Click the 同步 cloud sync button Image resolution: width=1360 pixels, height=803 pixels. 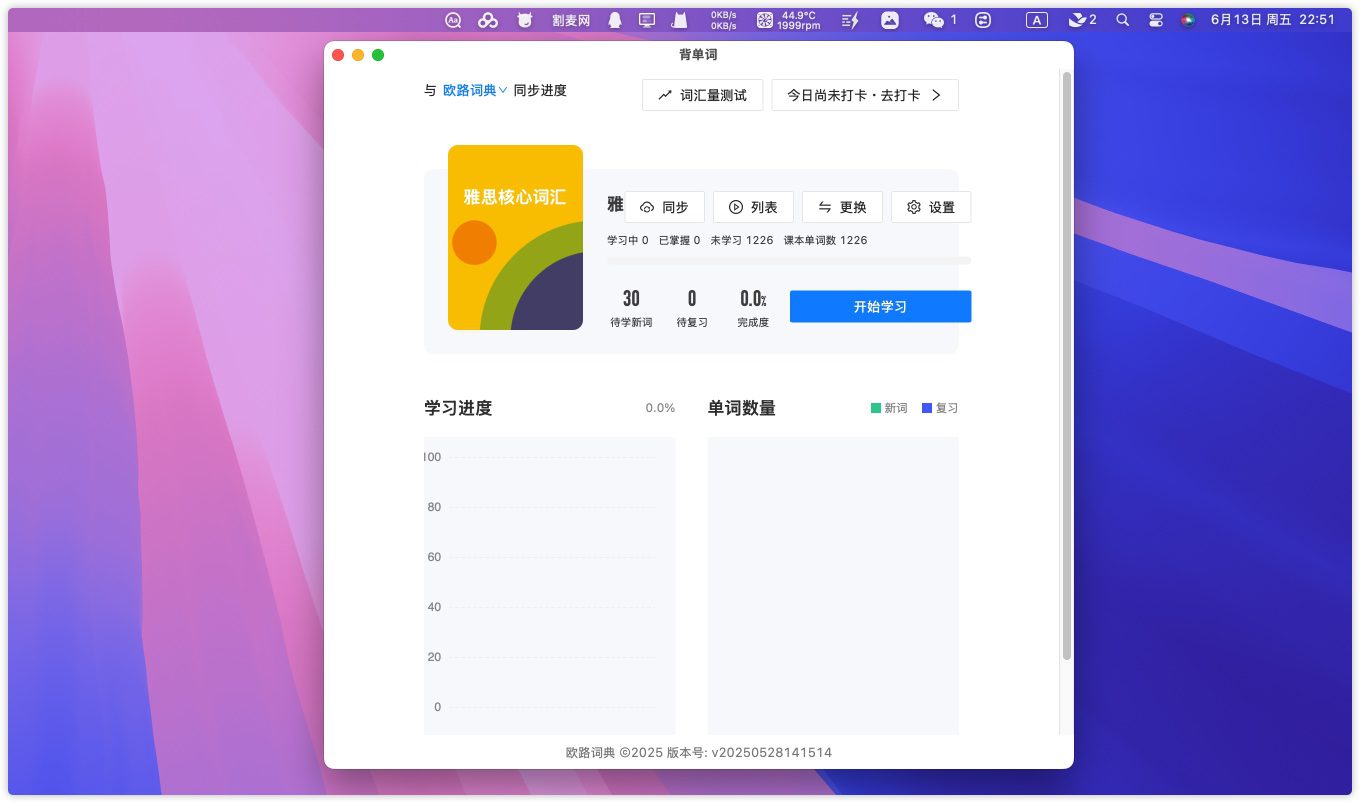pos(664,207)
